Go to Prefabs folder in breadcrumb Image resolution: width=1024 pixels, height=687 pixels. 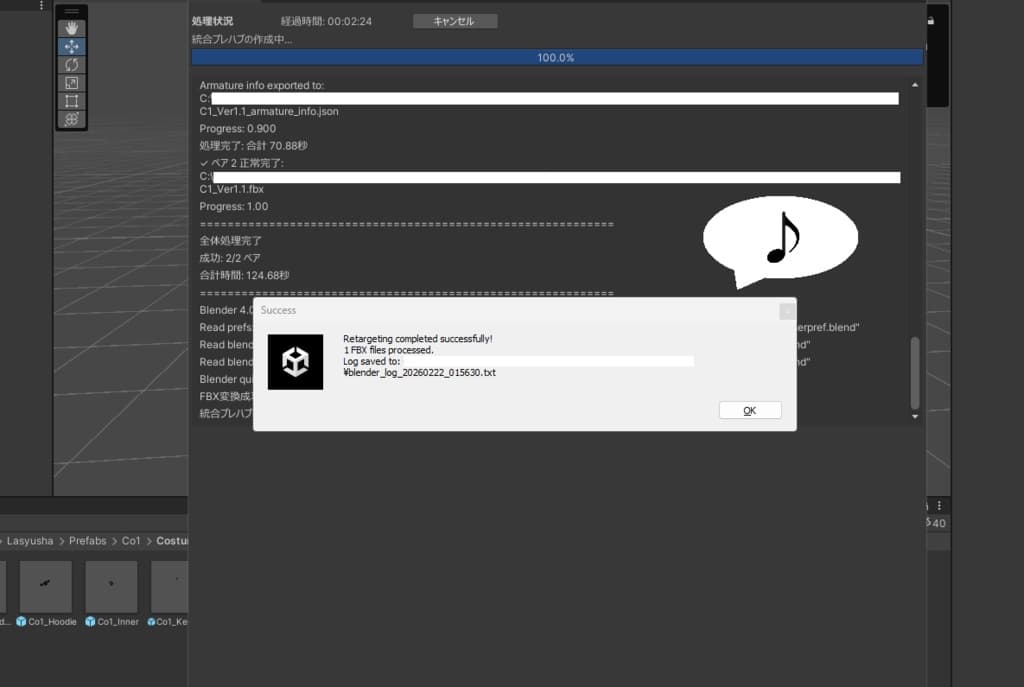point(88,541)
